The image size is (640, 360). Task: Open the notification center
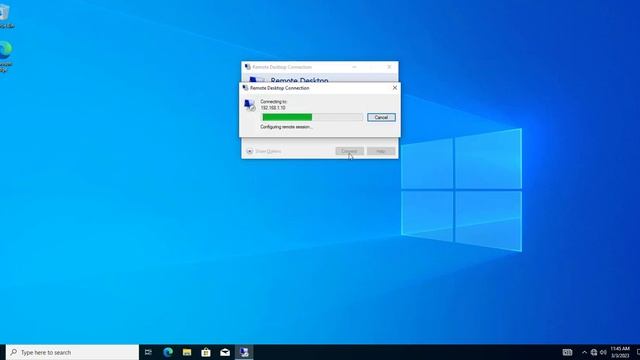pyautogui.click(x=637, y=352)
